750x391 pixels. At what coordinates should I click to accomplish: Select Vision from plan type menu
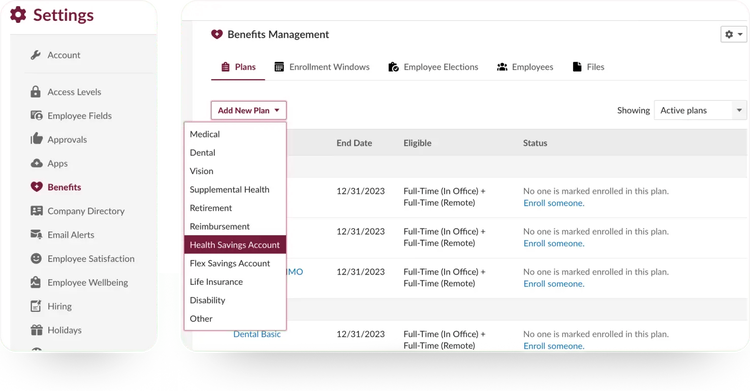pos(235,171)
